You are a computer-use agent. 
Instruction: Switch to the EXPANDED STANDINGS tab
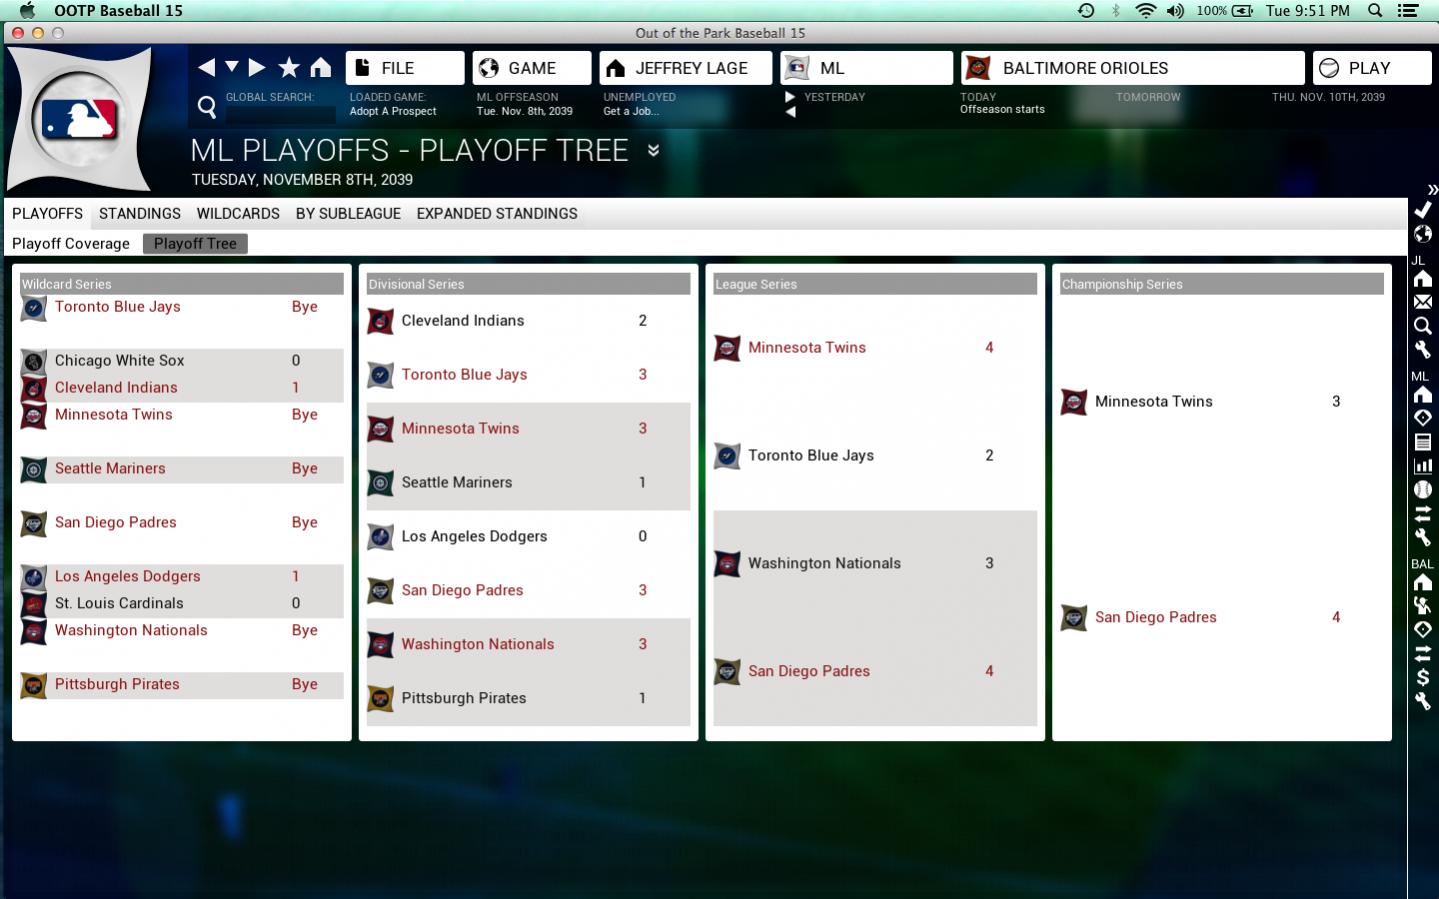coord(497,213)
